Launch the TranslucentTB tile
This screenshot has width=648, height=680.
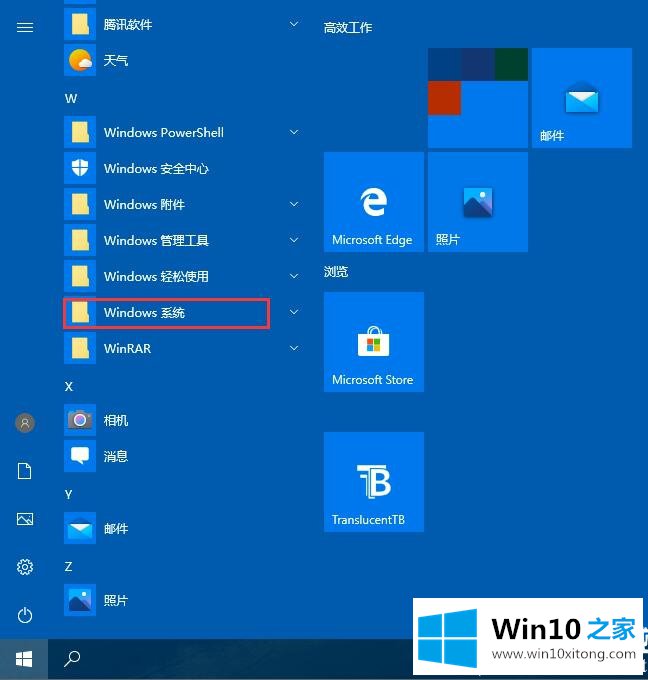[x=374, y=482]
